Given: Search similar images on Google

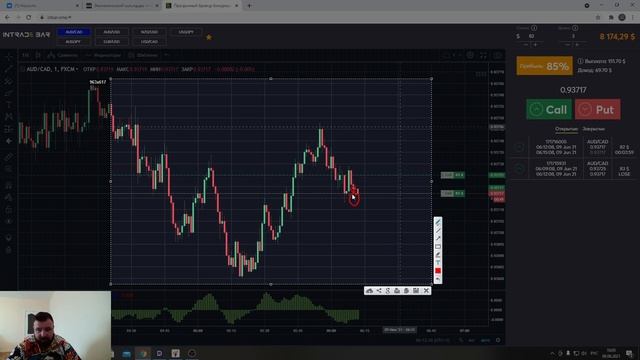Looking at the screenshot, I should coord(388,291).
